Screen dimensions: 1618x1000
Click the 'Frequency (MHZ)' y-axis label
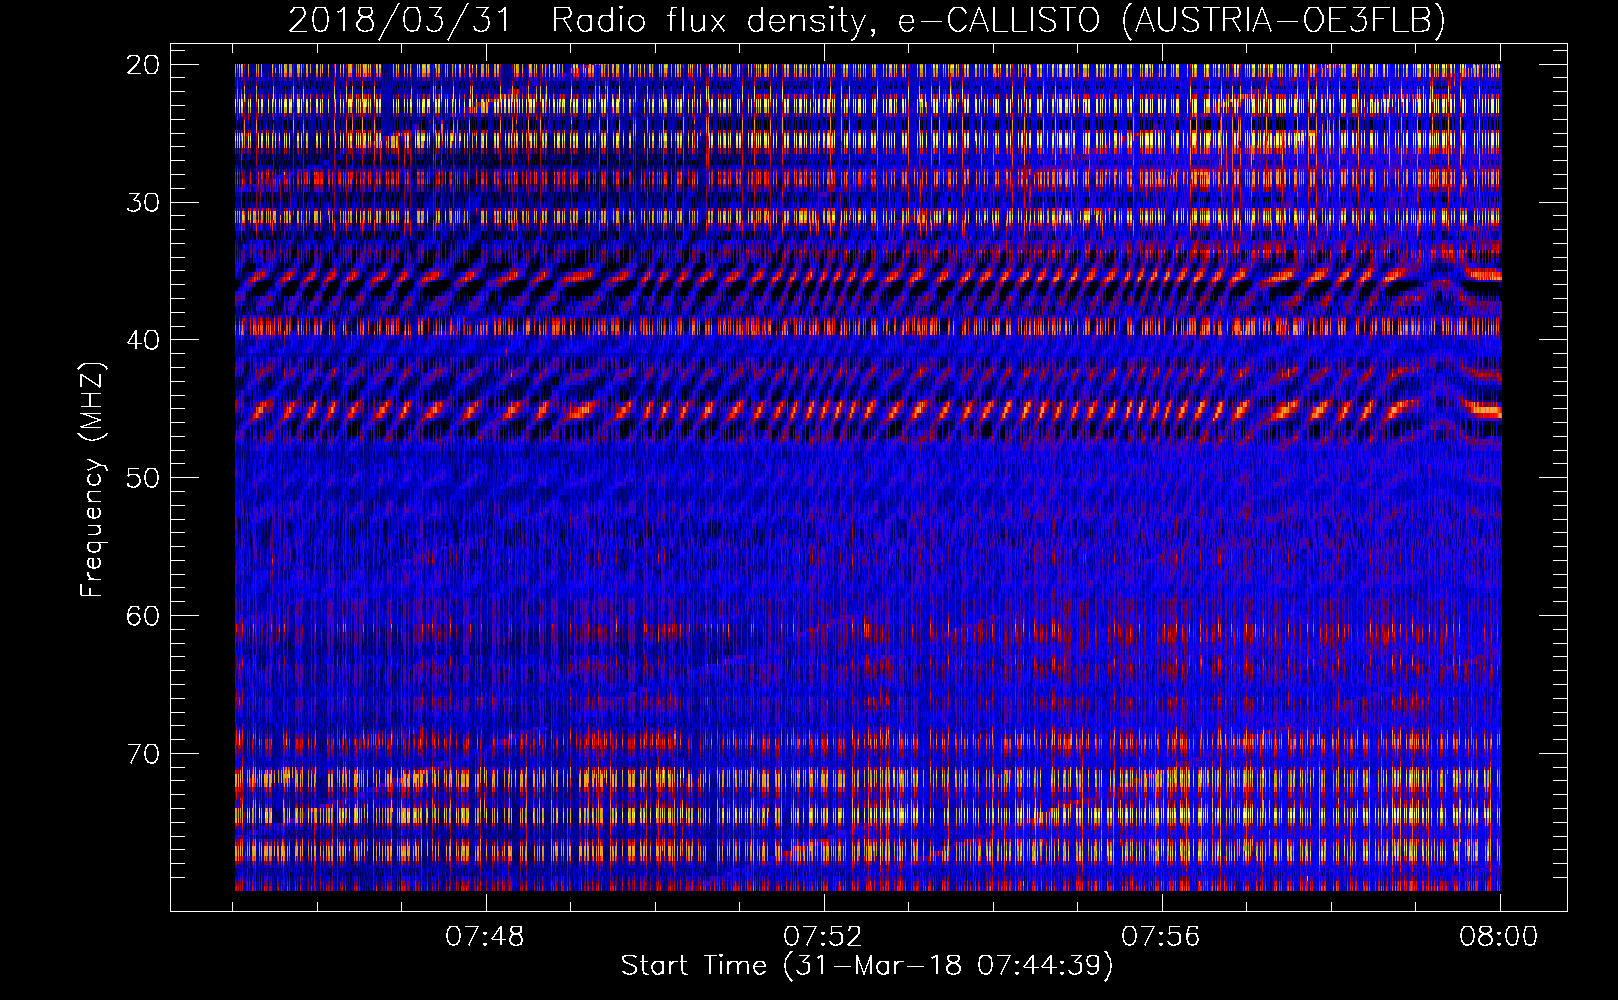92,480
